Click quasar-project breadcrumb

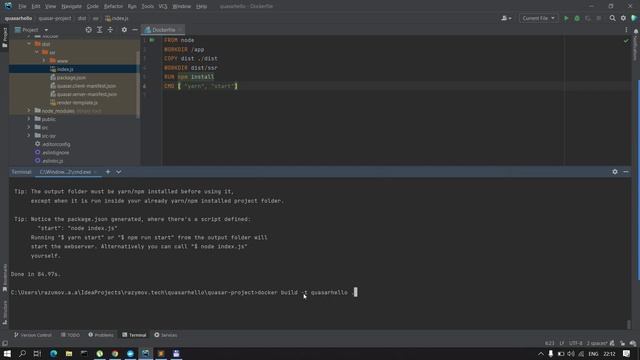[55, 18]
